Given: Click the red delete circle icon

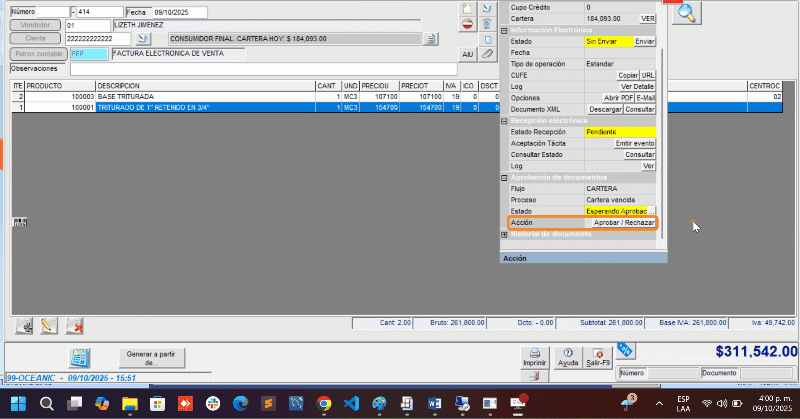Looking at the screenshot, I should [467, 23].
